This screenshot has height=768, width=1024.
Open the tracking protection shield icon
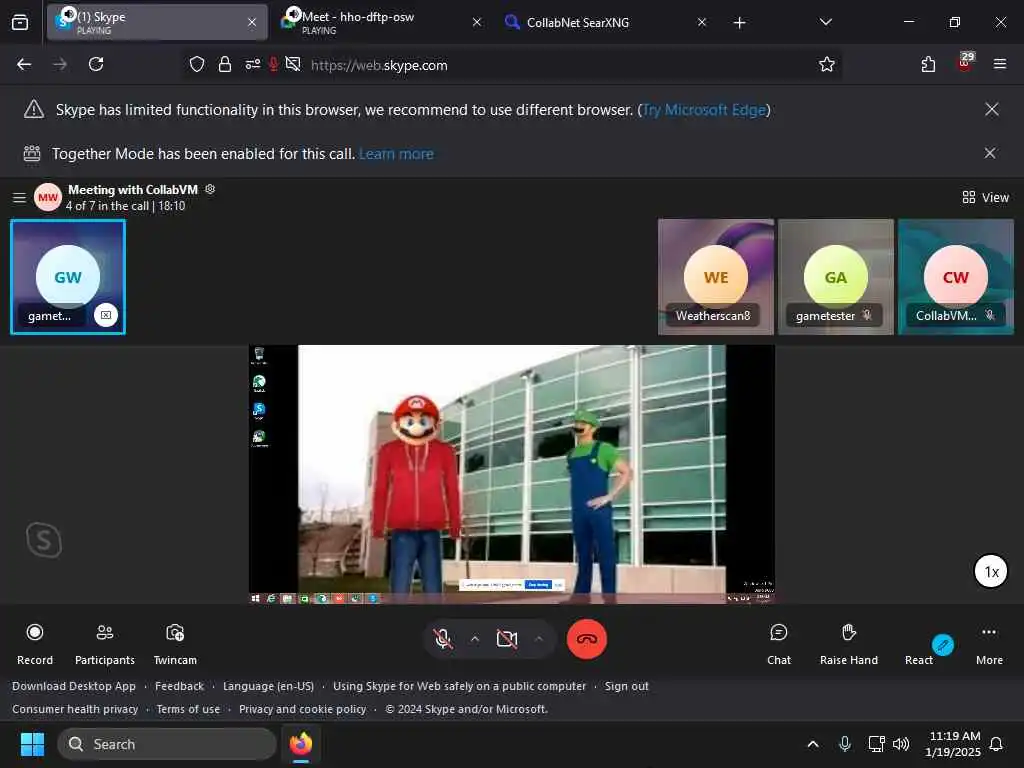click(197, 64)
